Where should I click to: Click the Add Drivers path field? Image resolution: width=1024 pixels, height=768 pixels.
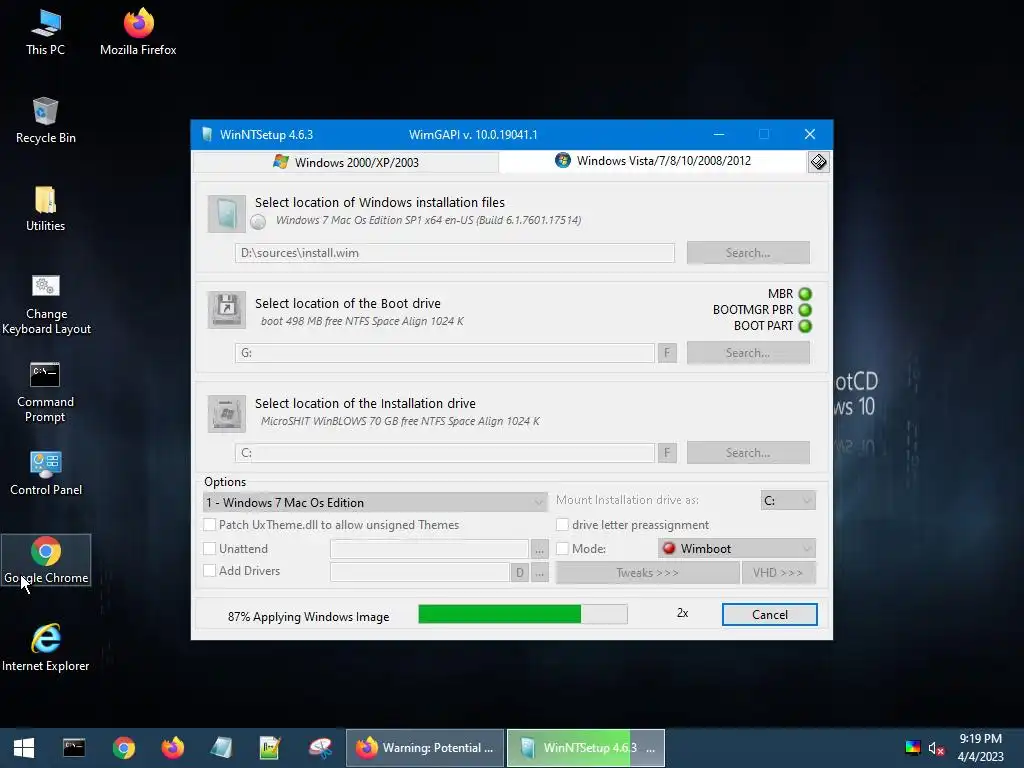(420, 572)
